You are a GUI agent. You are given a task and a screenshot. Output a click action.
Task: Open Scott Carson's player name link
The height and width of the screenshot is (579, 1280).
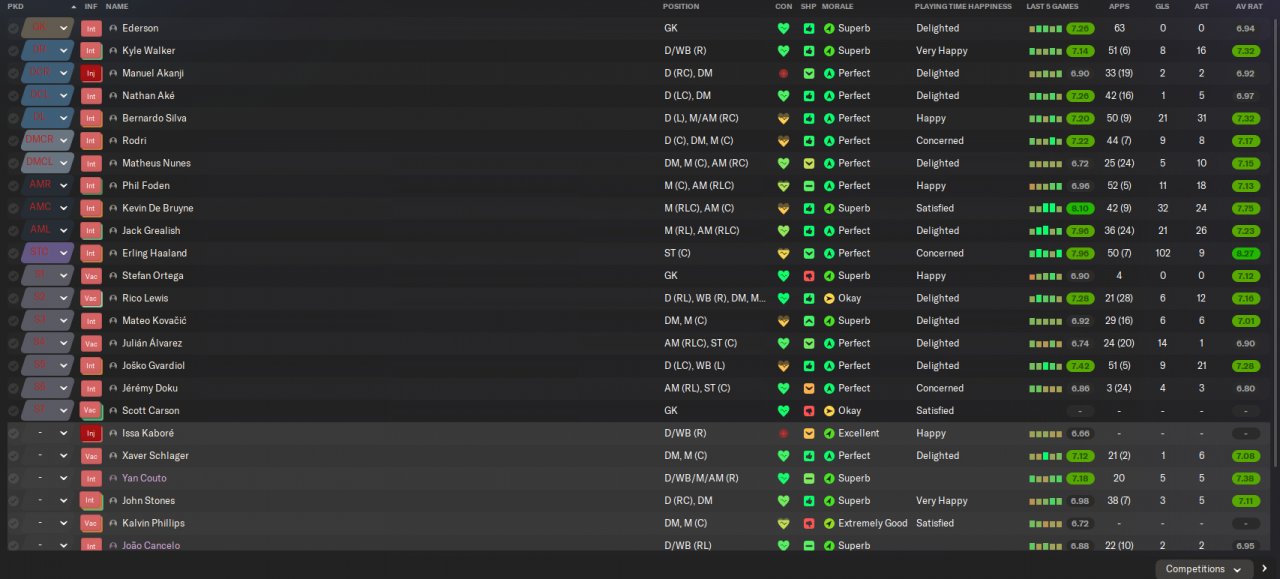(151, 411)
